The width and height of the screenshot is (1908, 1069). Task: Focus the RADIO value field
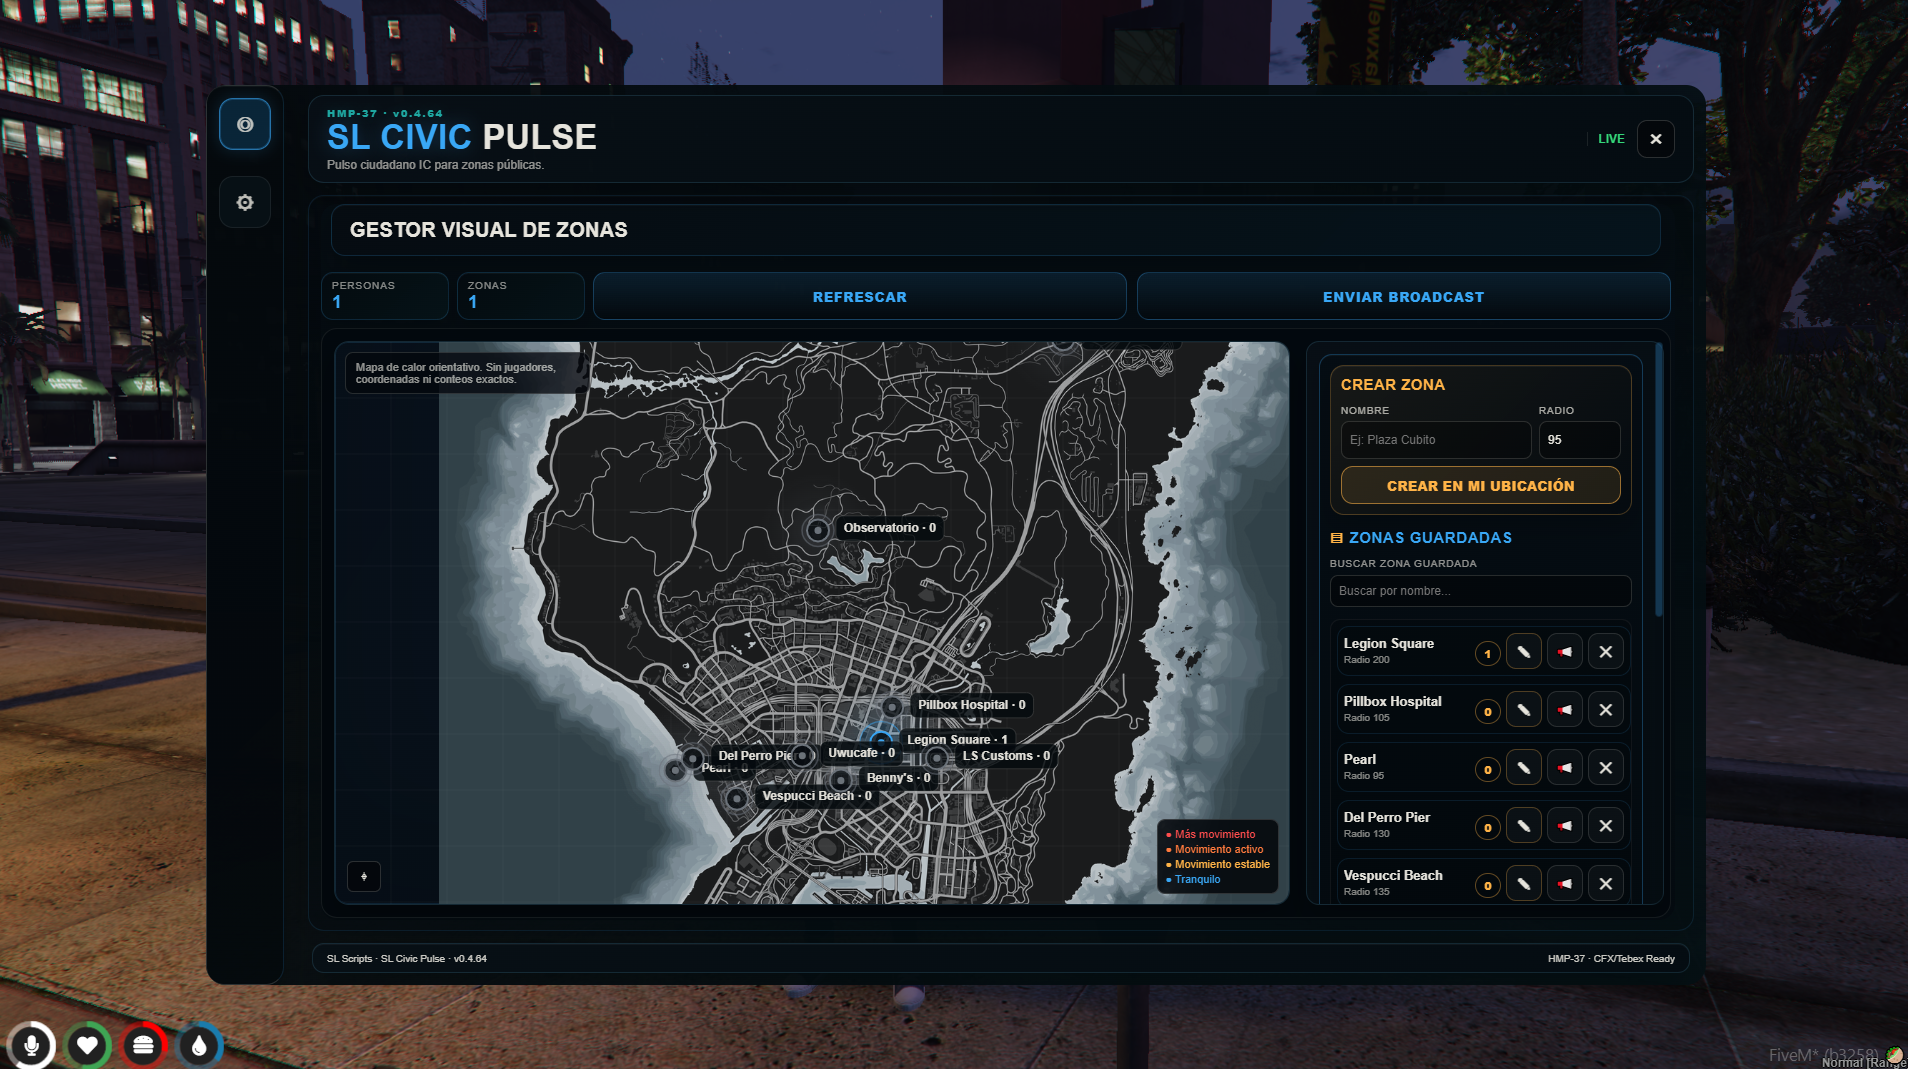click(1579, 440)
